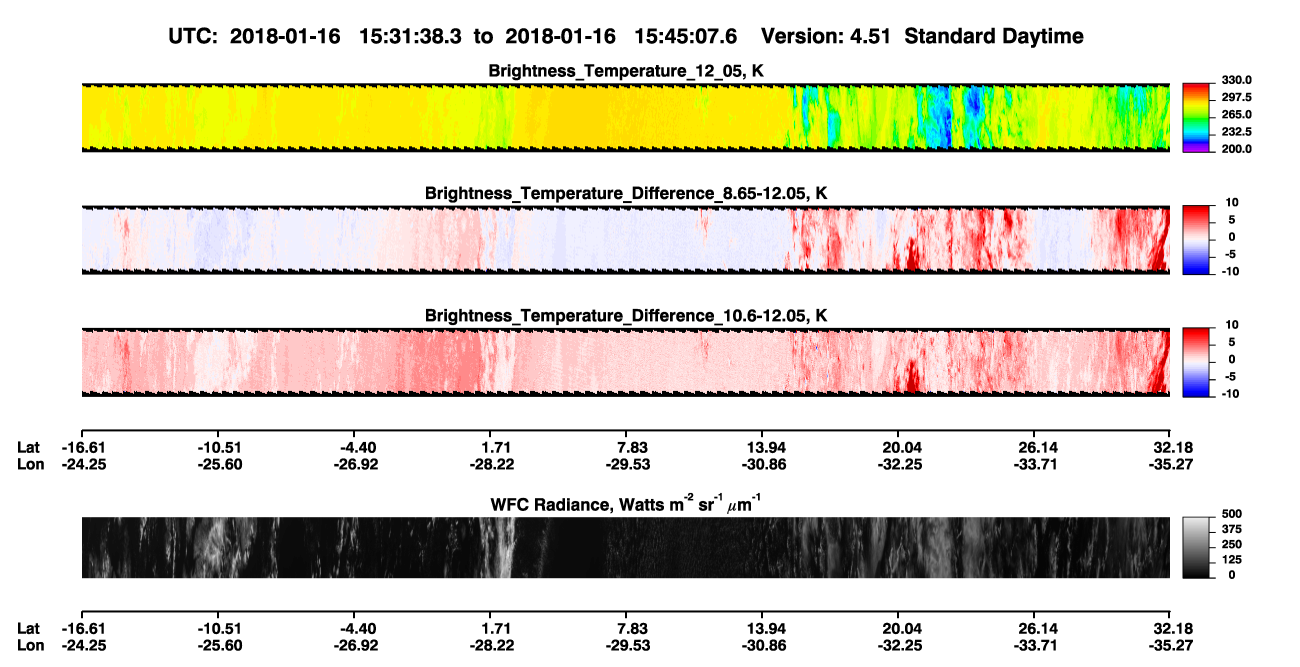Click the red-blue colorbar of 10.6-12.05 plot
Image resolution: width=1300 pixels, height=667 pixels.
pos(1196,362)
